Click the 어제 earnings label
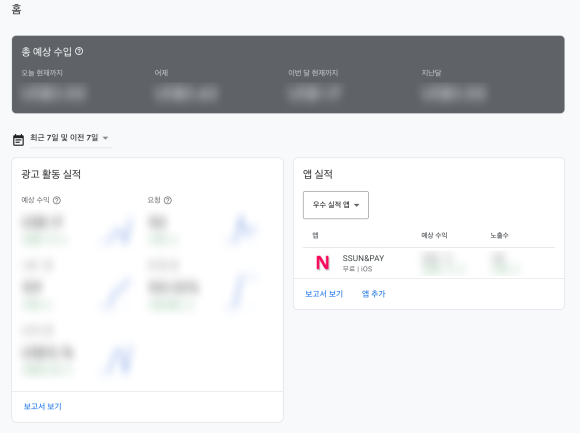The image size is (580, 433). pyautogui.click(x=161, y=73)
